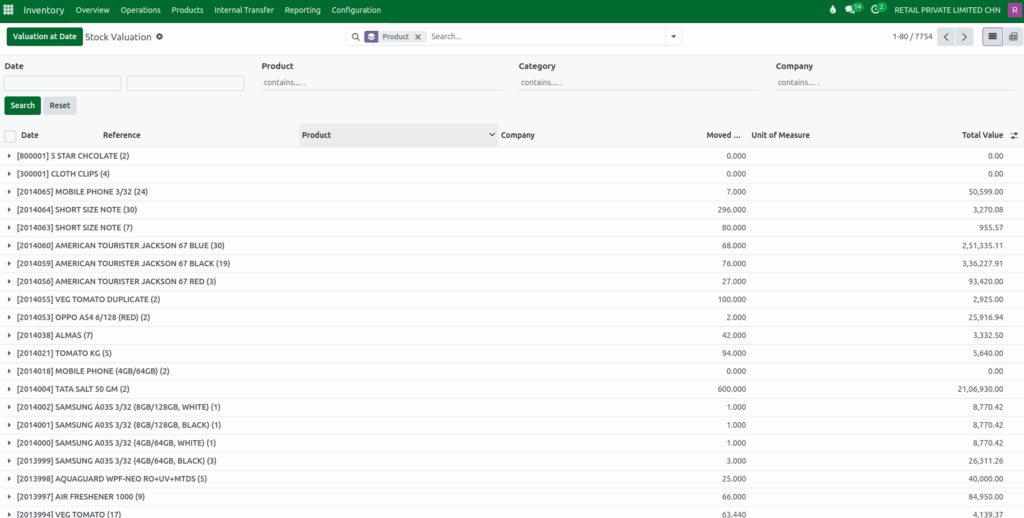Expand the SHORT SIZE NOTE (30) group
Image resolution: width=1024 pixels, height=518 pixels.
9,210
